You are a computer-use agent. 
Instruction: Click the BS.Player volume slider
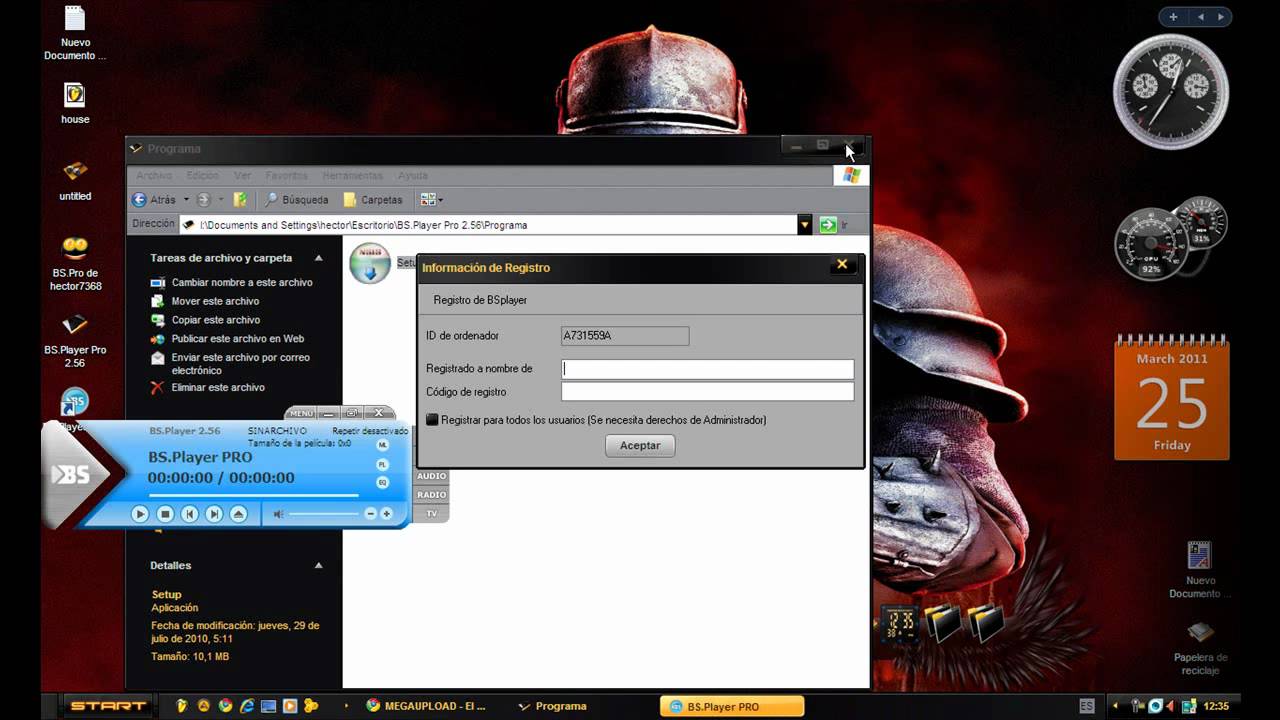[323, 514]
